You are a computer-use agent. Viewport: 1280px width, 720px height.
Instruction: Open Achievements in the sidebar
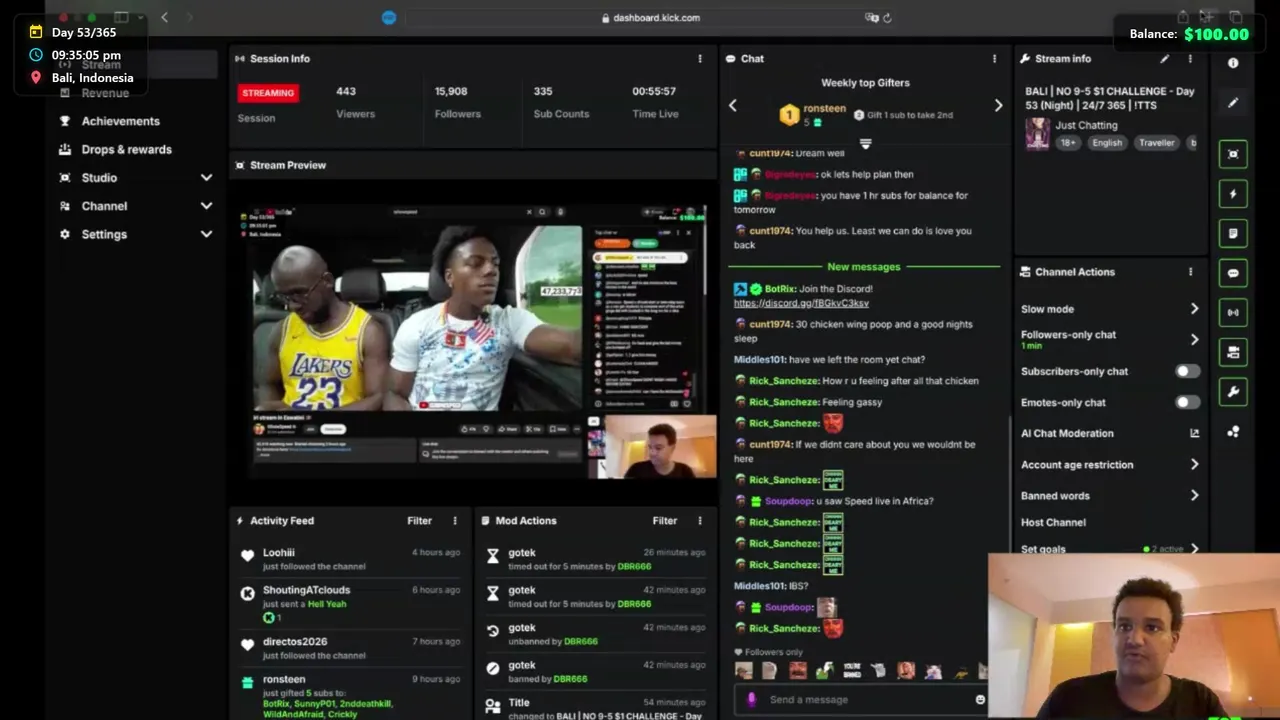point(120,121)
